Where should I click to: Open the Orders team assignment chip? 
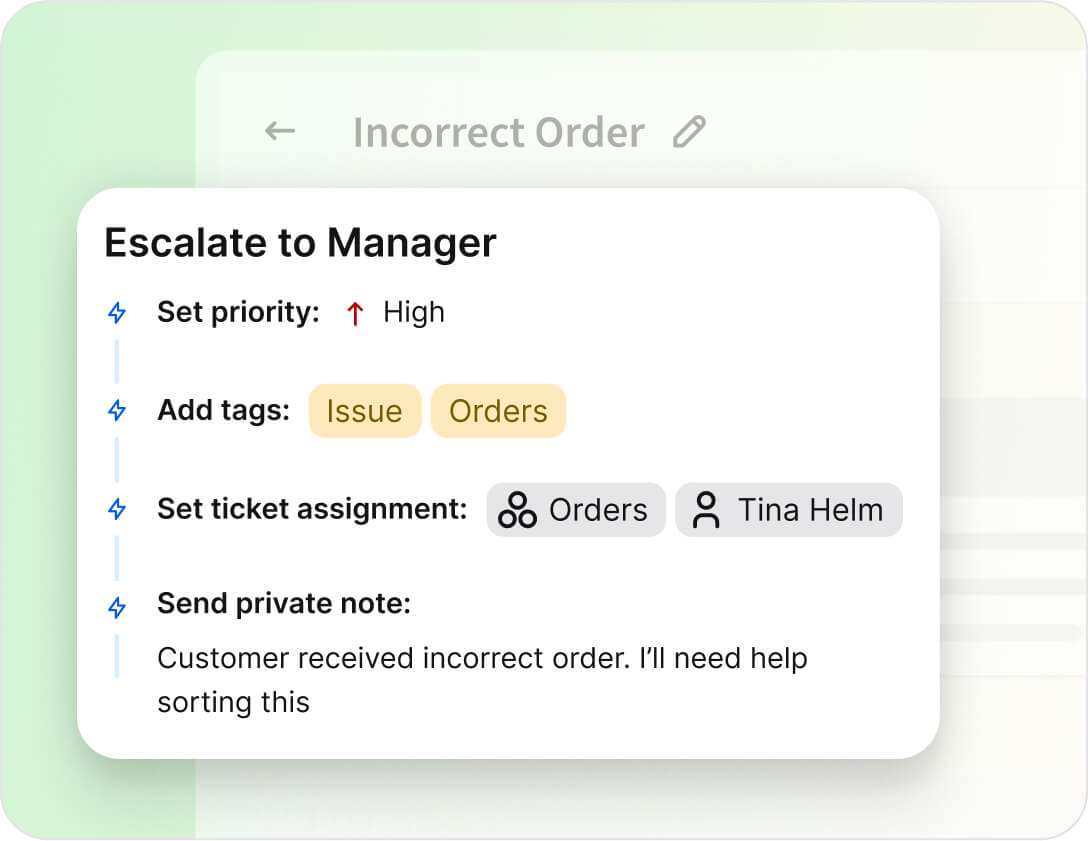(x=576, y=510)
